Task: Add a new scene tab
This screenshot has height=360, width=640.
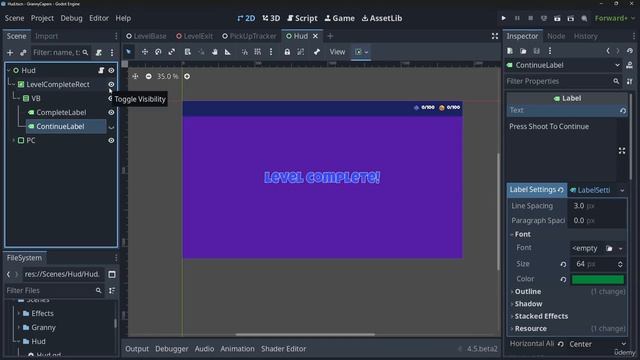Action: (330, 36)
